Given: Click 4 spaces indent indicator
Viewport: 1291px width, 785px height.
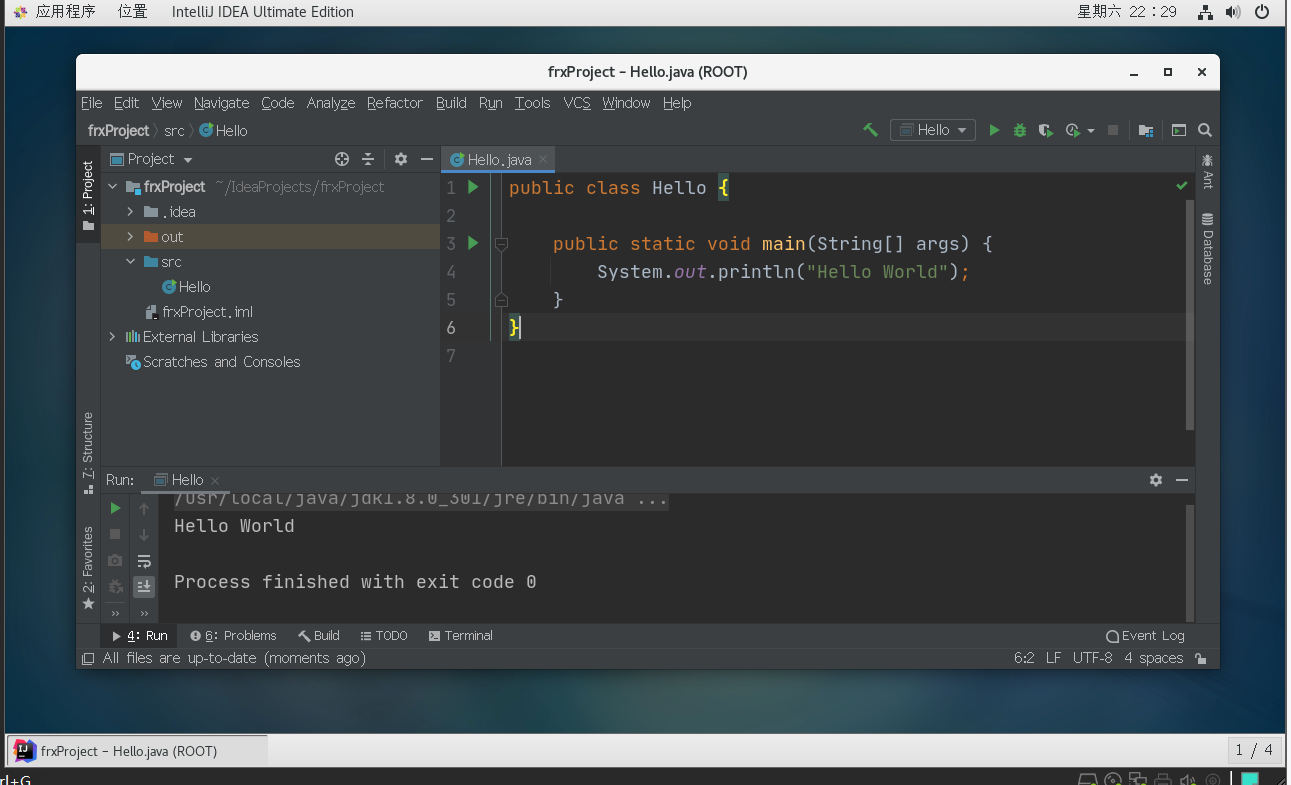Looking at the screenshot, I should point(1153,658).
